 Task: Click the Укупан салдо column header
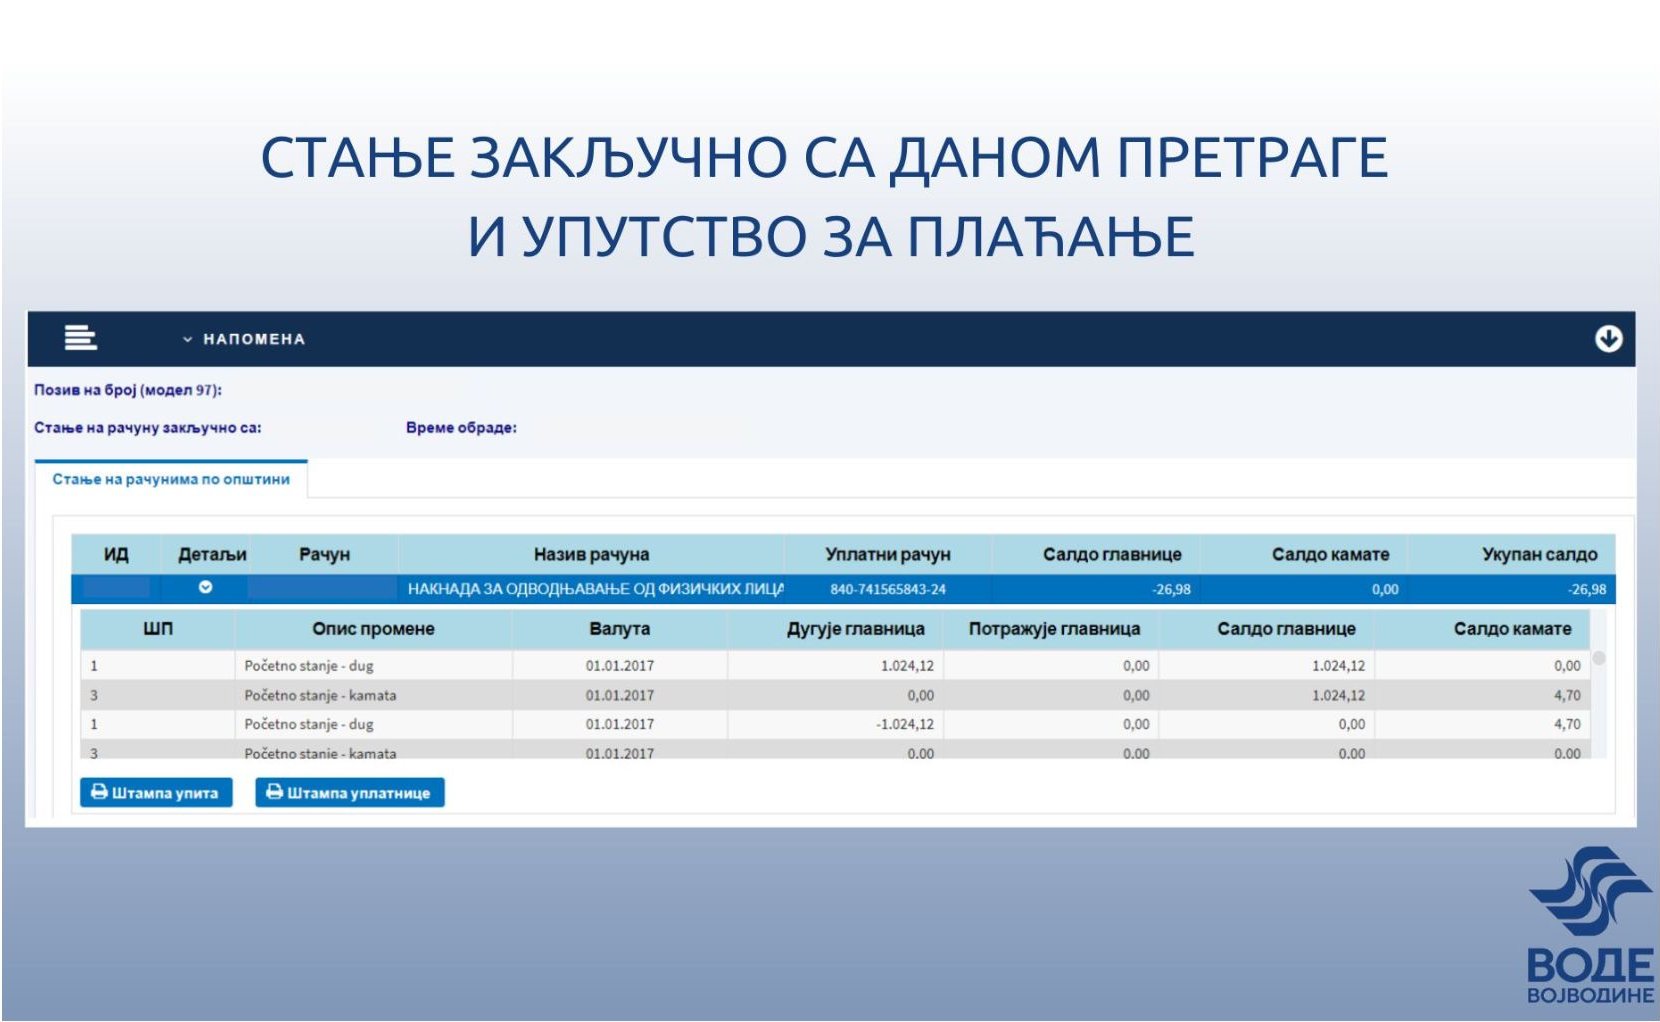pos(1539,554)
